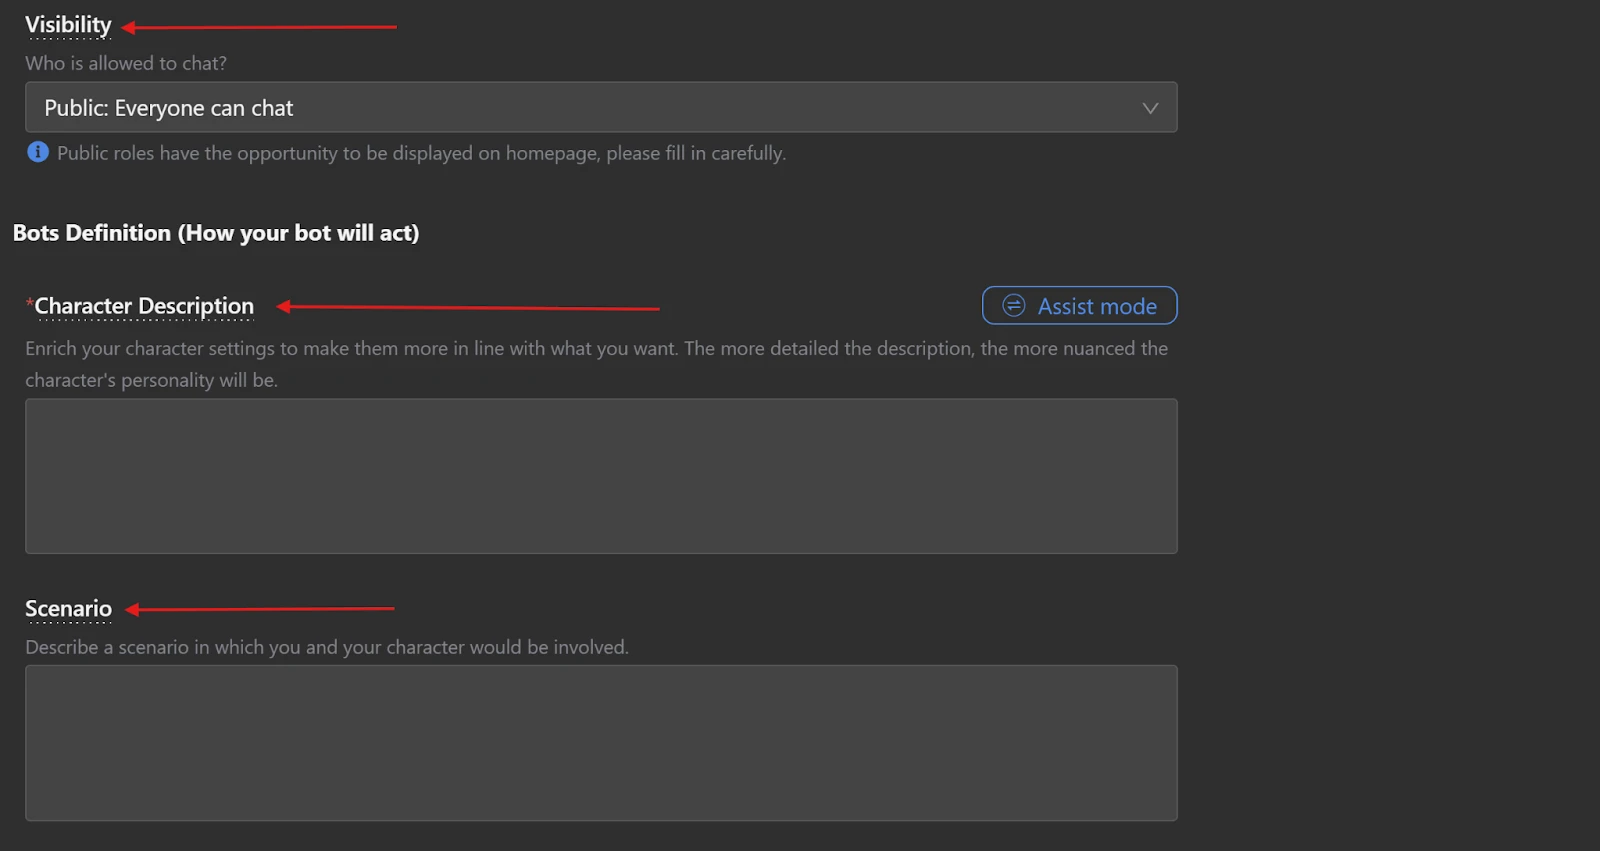Image resolution: width=1600 pixels, height=851 pixels.
Task: Focus the Character Description text area
Action: (601, 476)
